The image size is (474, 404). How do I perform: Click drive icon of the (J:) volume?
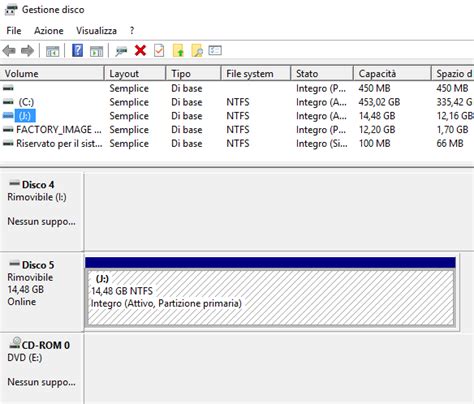pos(8,115)
